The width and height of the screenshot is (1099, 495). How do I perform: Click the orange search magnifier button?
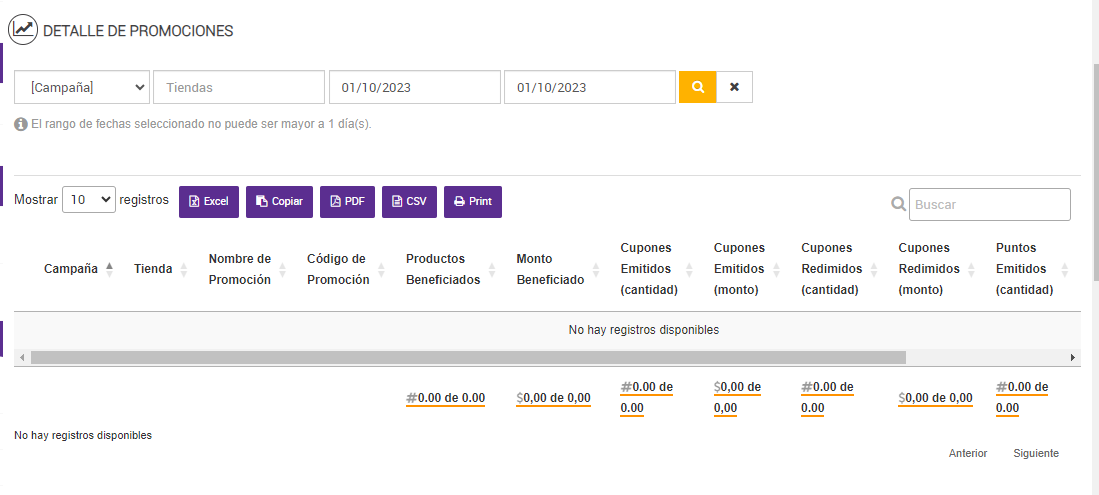(698, 87)
